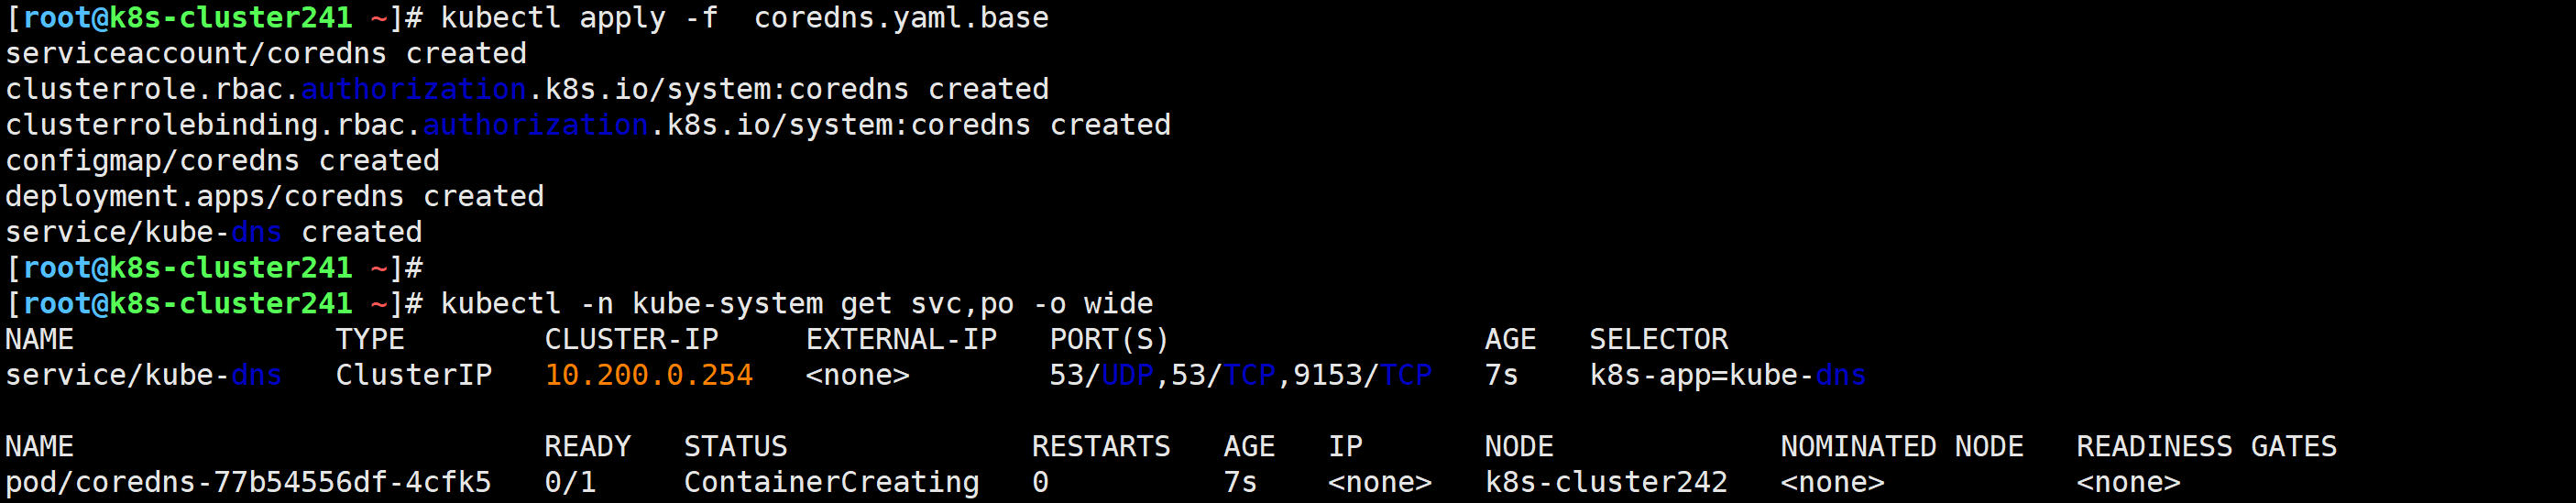The width and height of the screenshot is (2576, 503).
Task: Click the CLUSTER-IP column header
Action: [631, 339]
